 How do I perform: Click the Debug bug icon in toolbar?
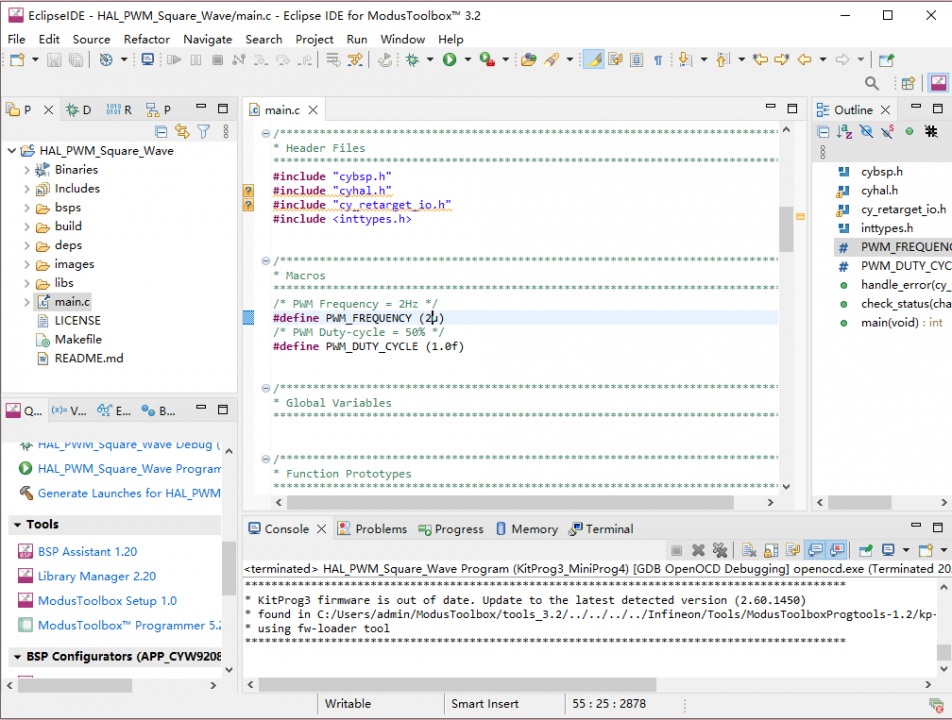point(412,59)
